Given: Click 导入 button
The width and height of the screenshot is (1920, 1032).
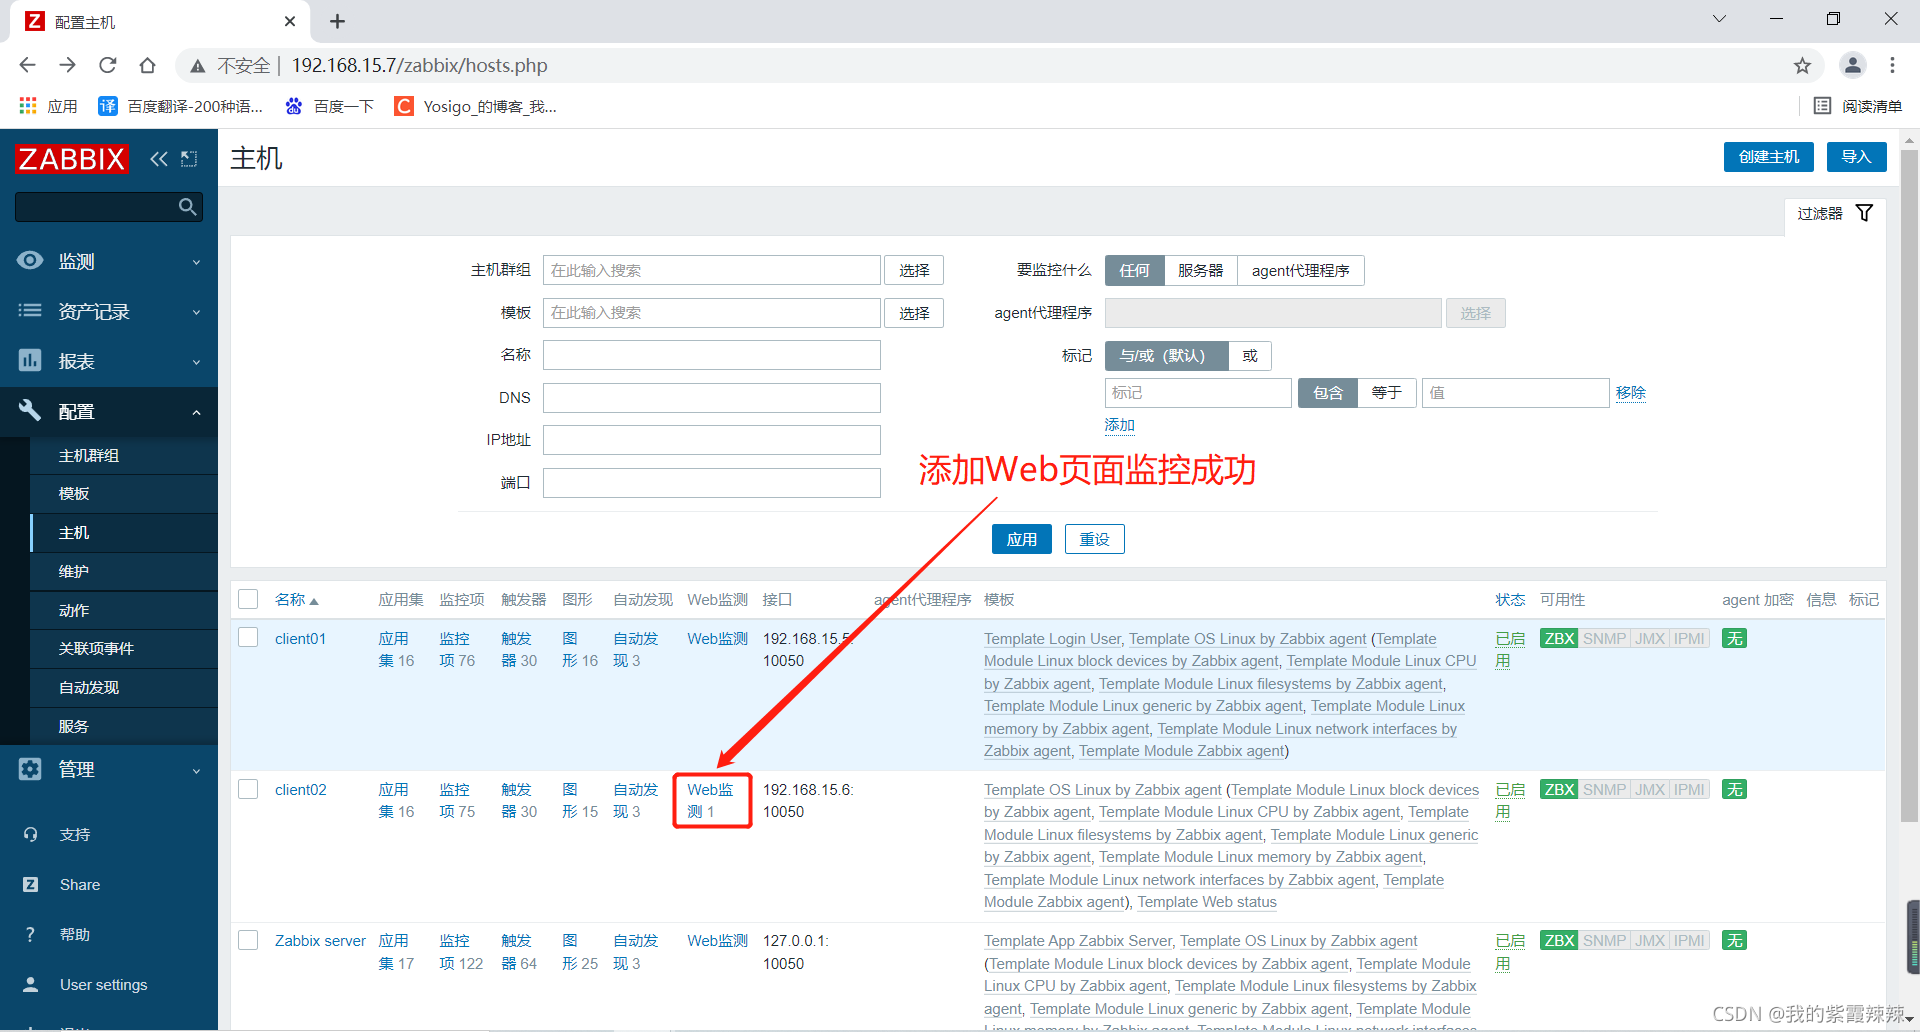Looking at the screenshot, I should [x=1856, y=157].
